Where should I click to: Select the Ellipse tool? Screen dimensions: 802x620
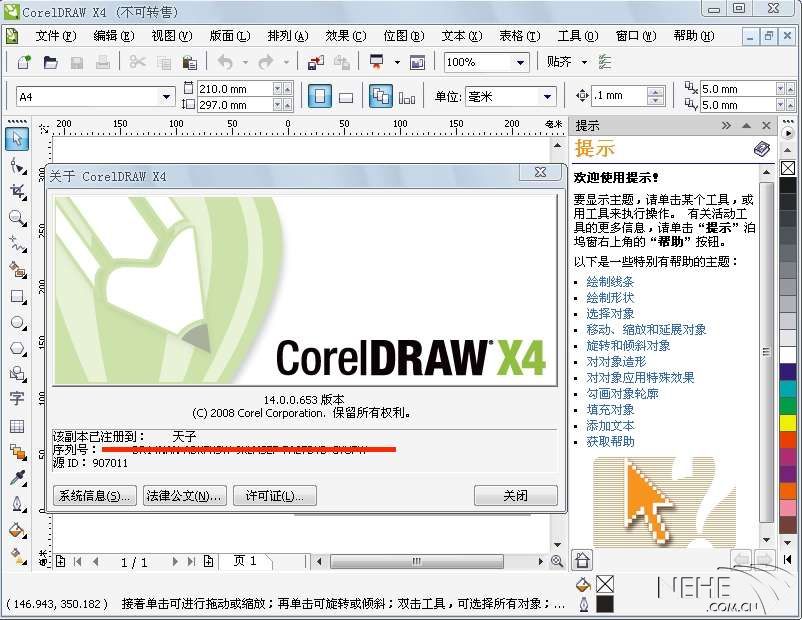(17, 322)
